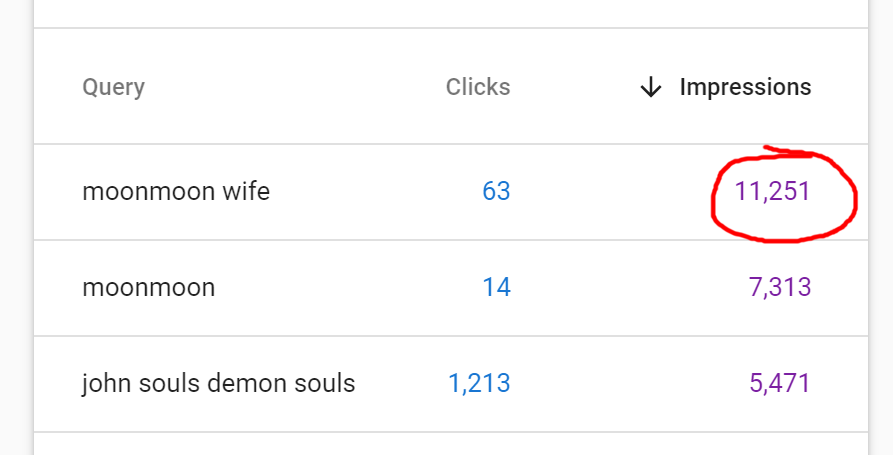
Task: Select the 1,213 clicks value
Action: (x=479, y=383)
